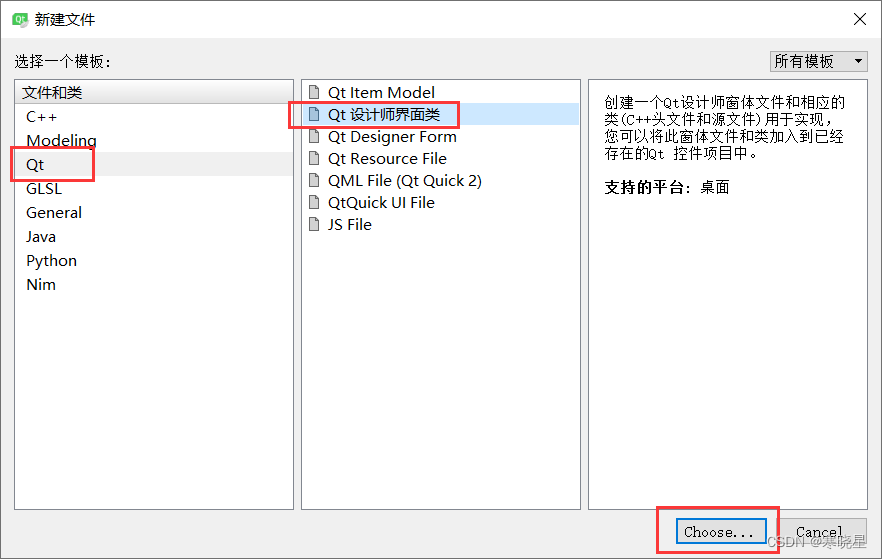The width and height of the screenshot is (882, 559).
Task: Click the Qt Resource File file icon
Action: point(314,158)
